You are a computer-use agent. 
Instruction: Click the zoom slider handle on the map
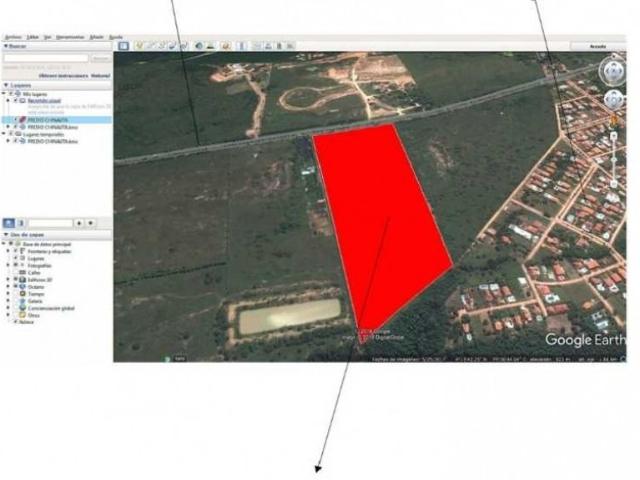(x=613, y=160)
